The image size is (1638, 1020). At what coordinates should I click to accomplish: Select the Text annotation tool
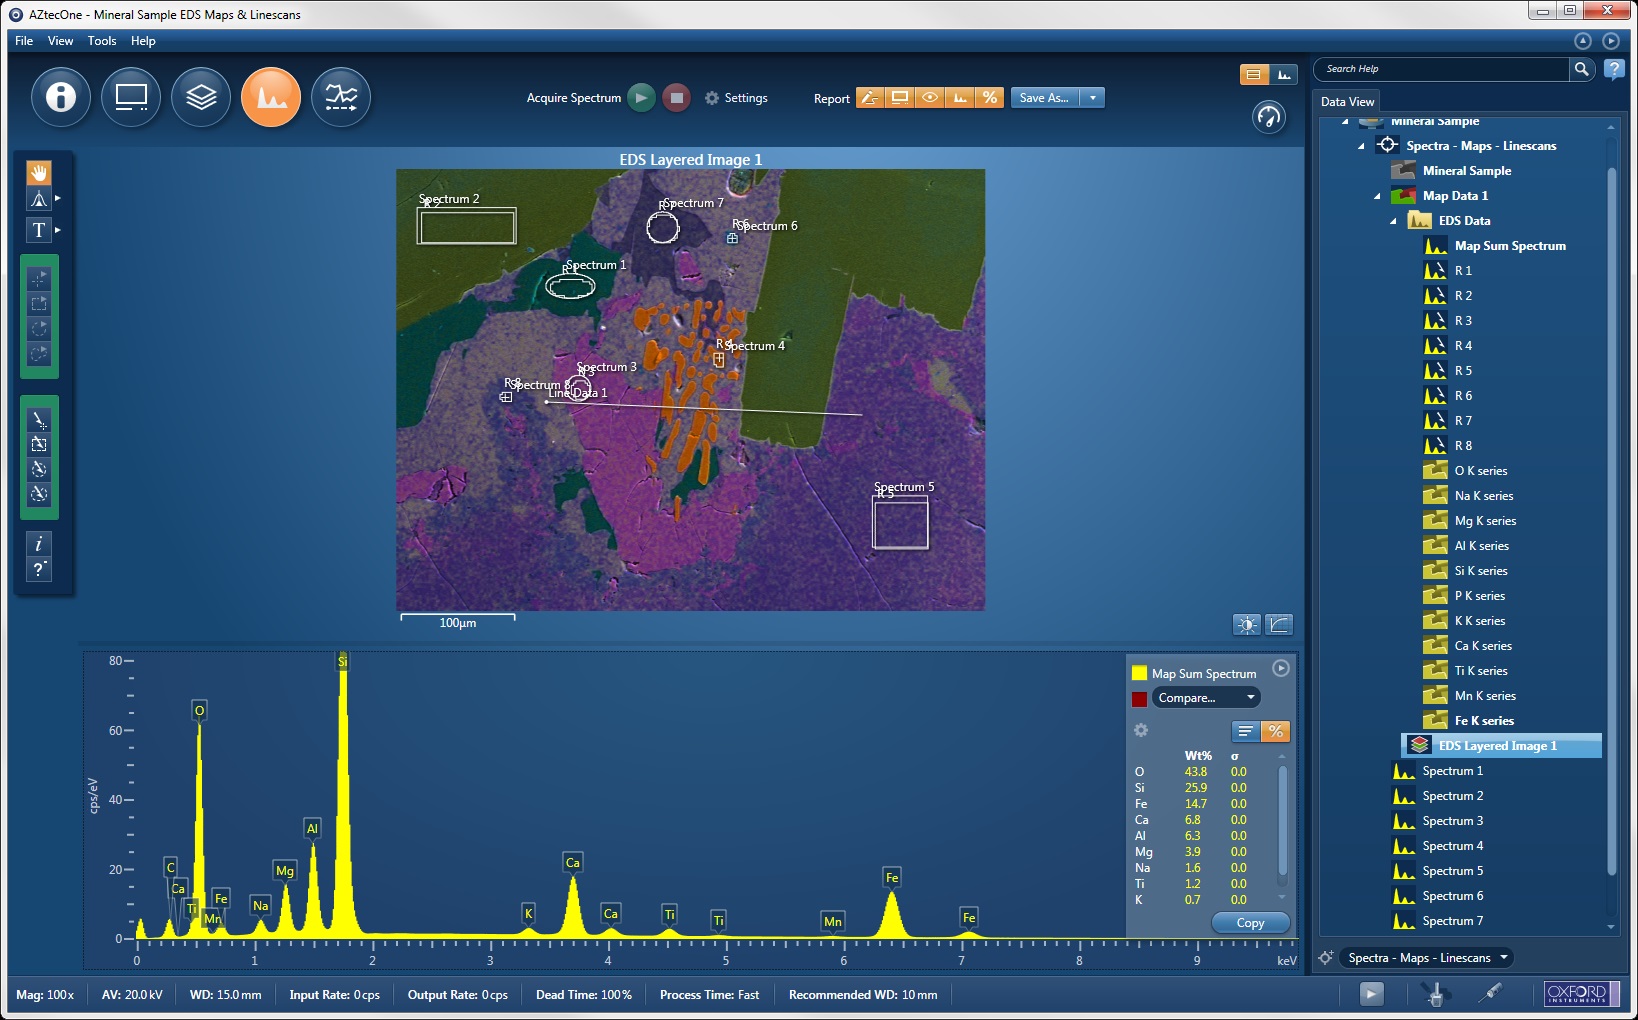[38, 230]
